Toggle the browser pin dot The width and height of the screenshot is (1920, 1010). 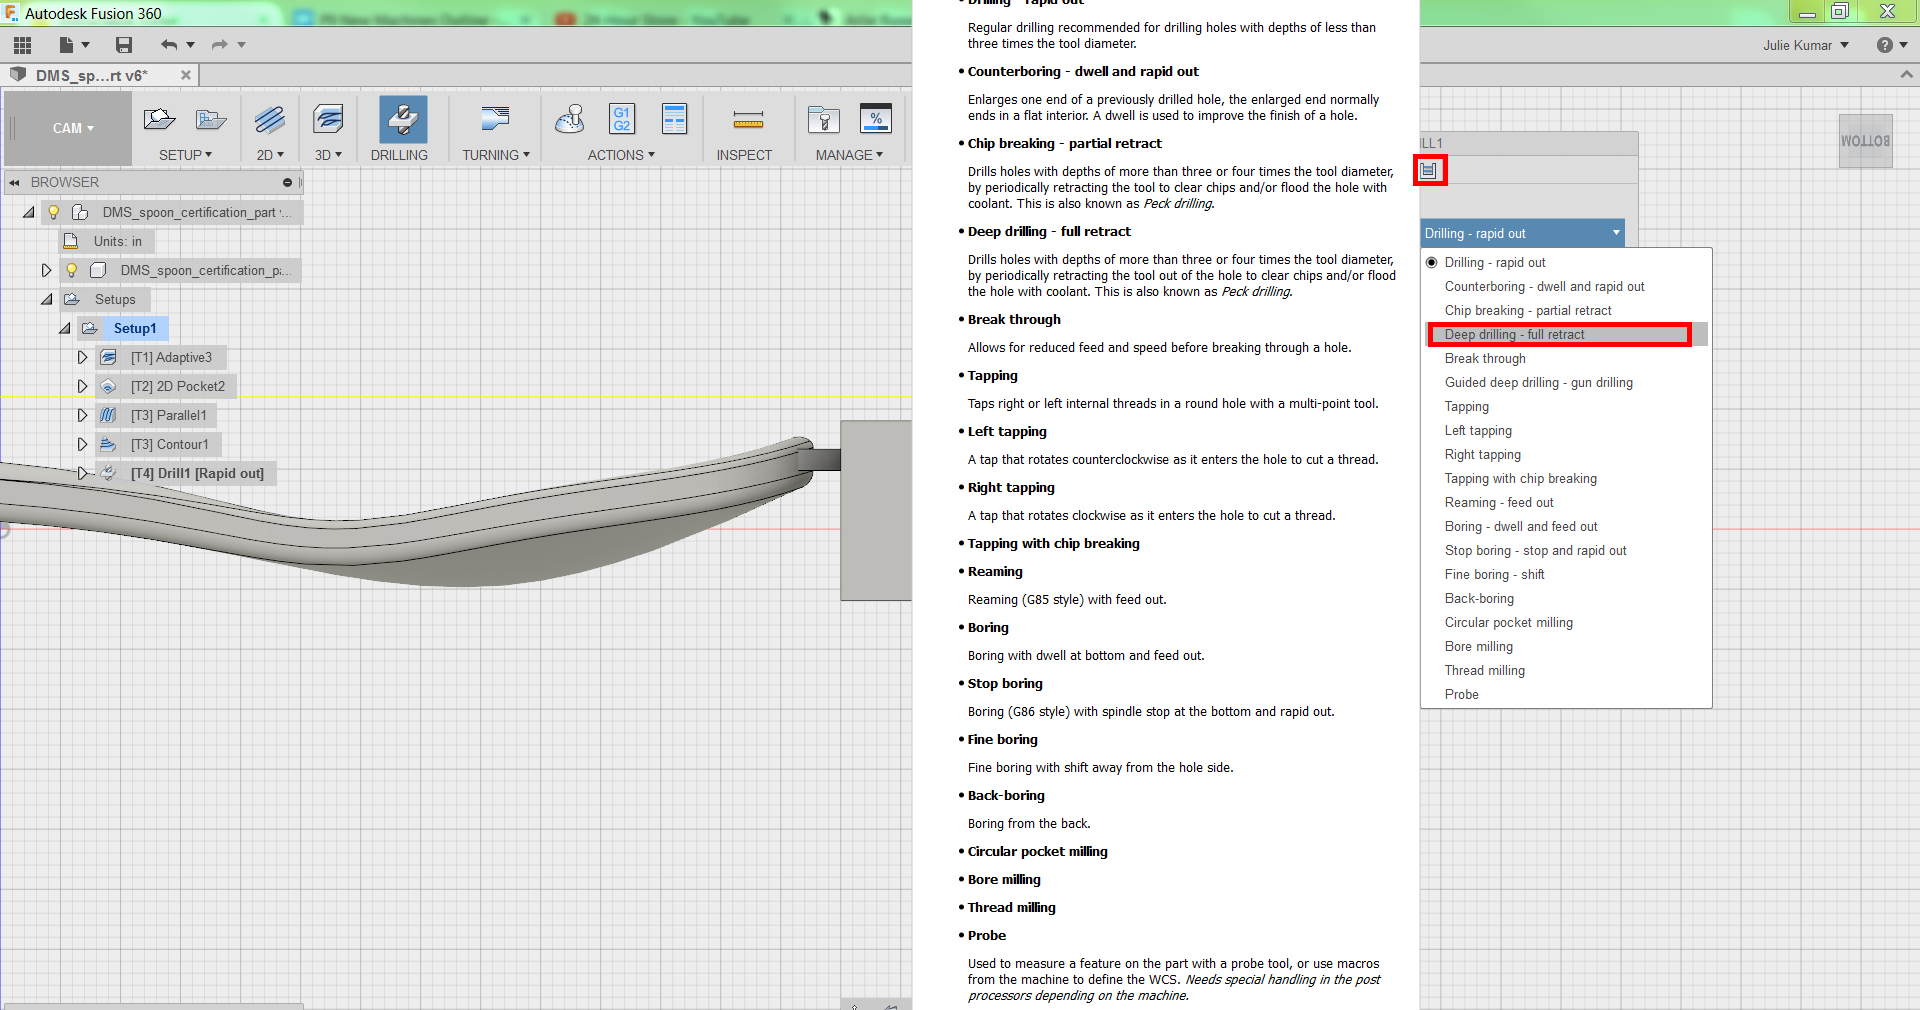287,183
